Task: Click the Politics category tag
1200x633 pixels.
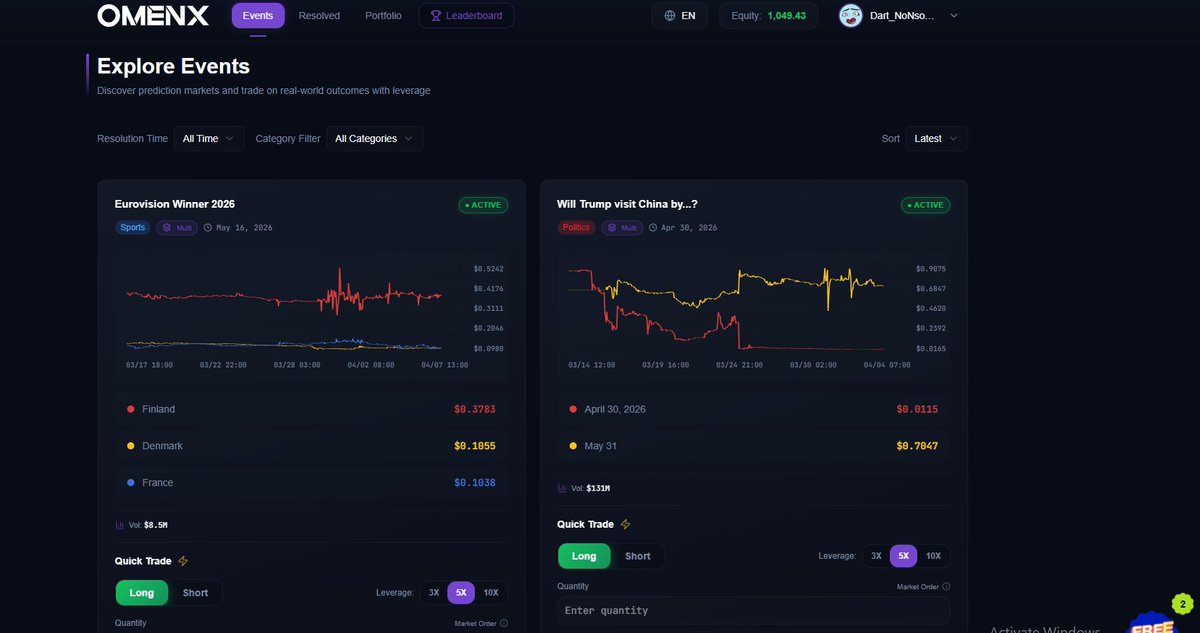Action: pyautogui.click(x=576, y=228)
